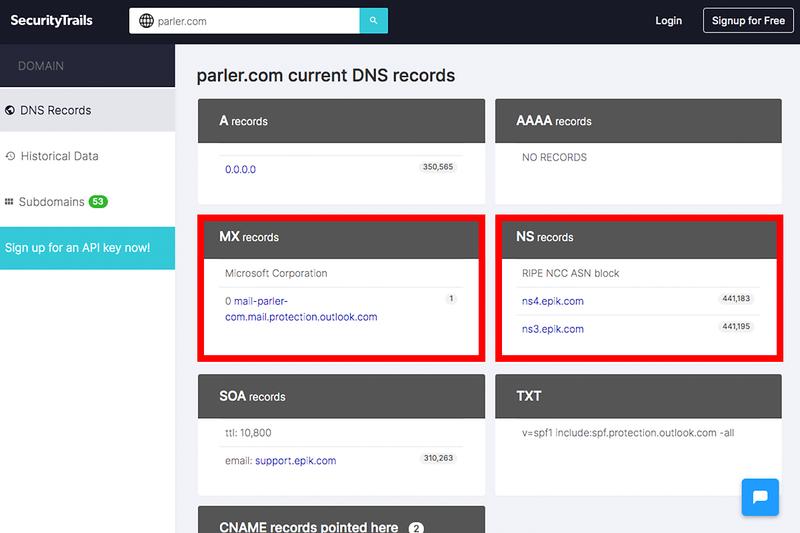The width and height of the screenshot is (800, 533).
Task: Click the MX record count badge 1
Action: pyautogui.click(x=451, y=298)
